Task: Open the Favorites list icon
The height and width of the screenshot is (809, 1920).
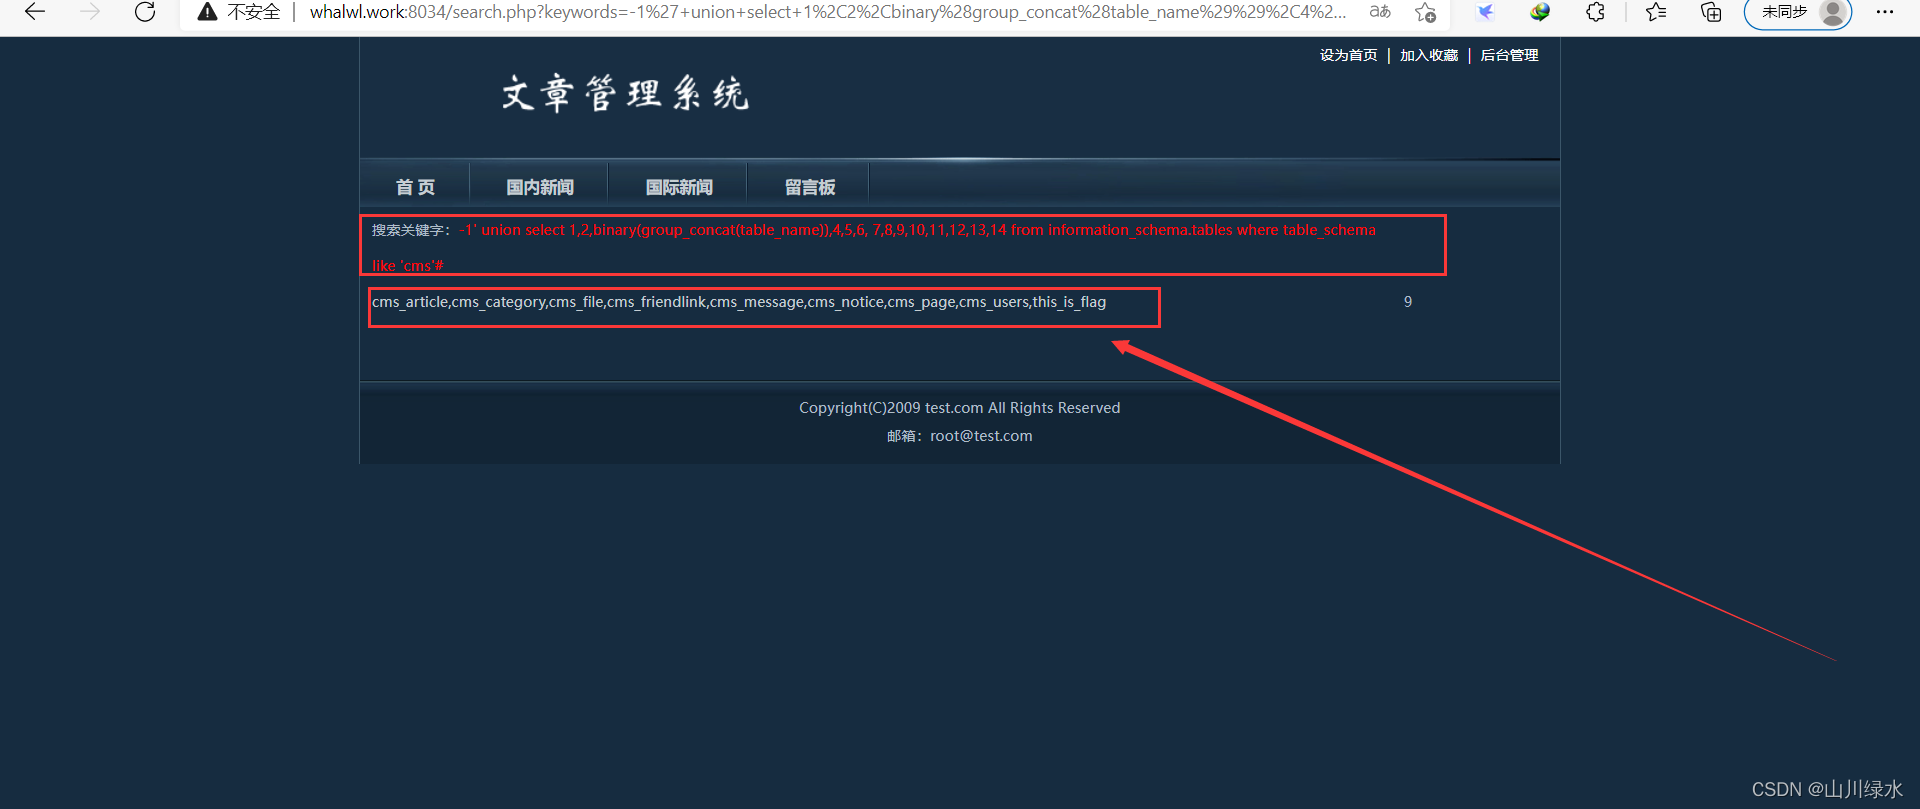Action: tap(1656, 12)
